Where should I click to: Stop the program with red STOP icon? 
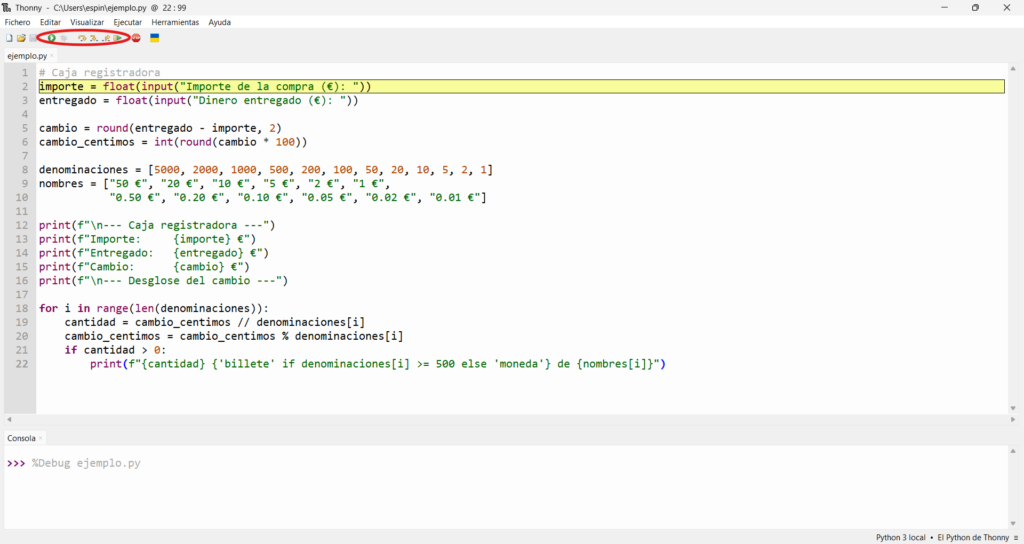(x=136, y=38)
